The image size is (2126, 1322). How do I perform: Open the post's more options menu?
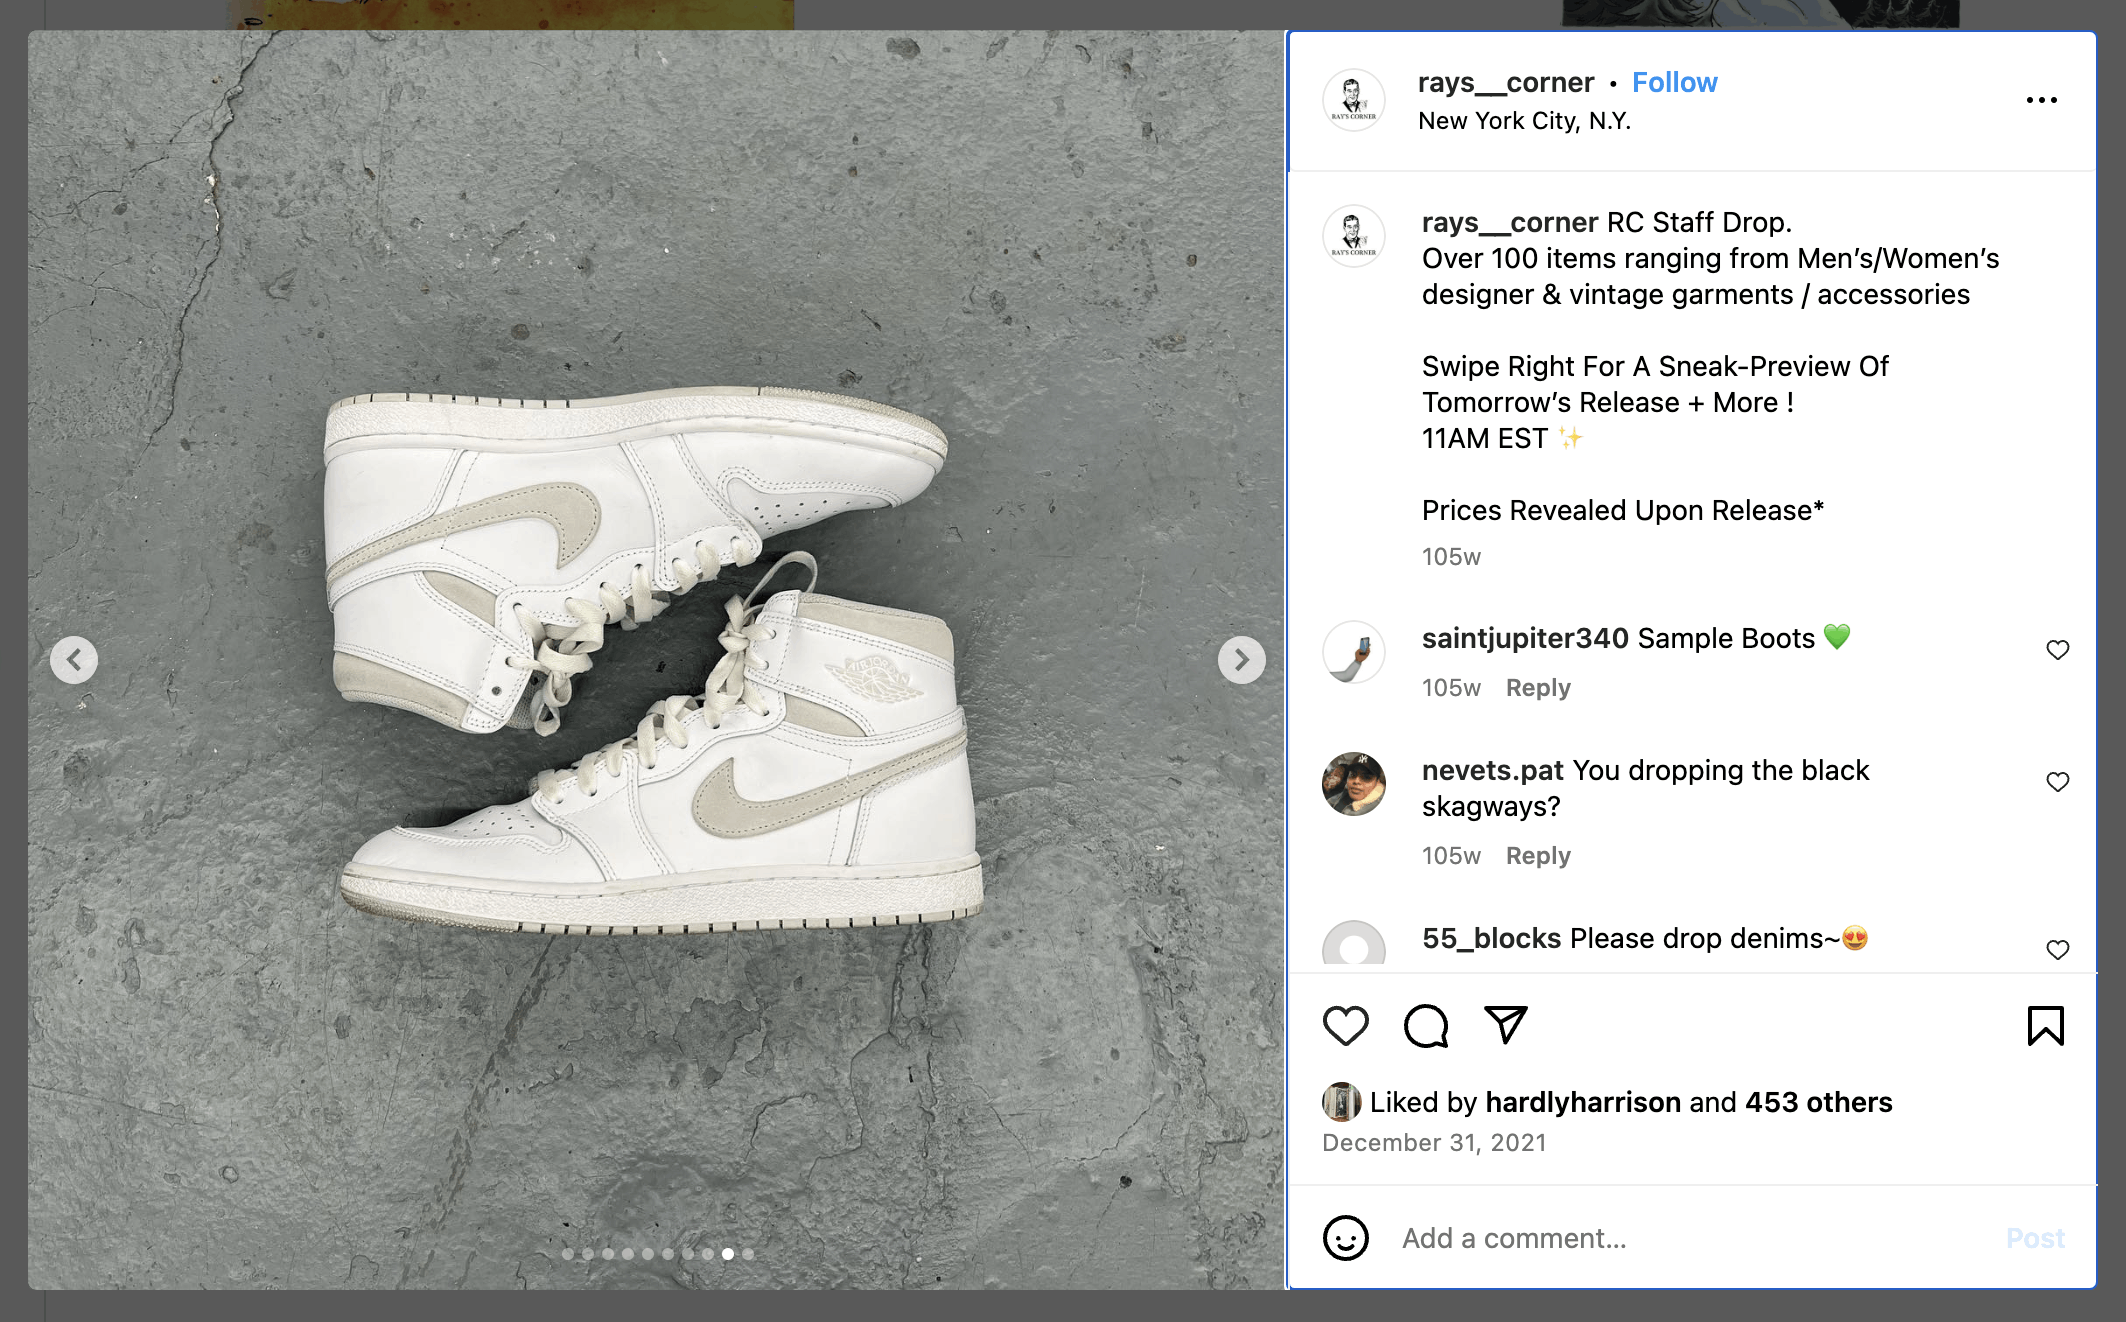(2041, 100)
